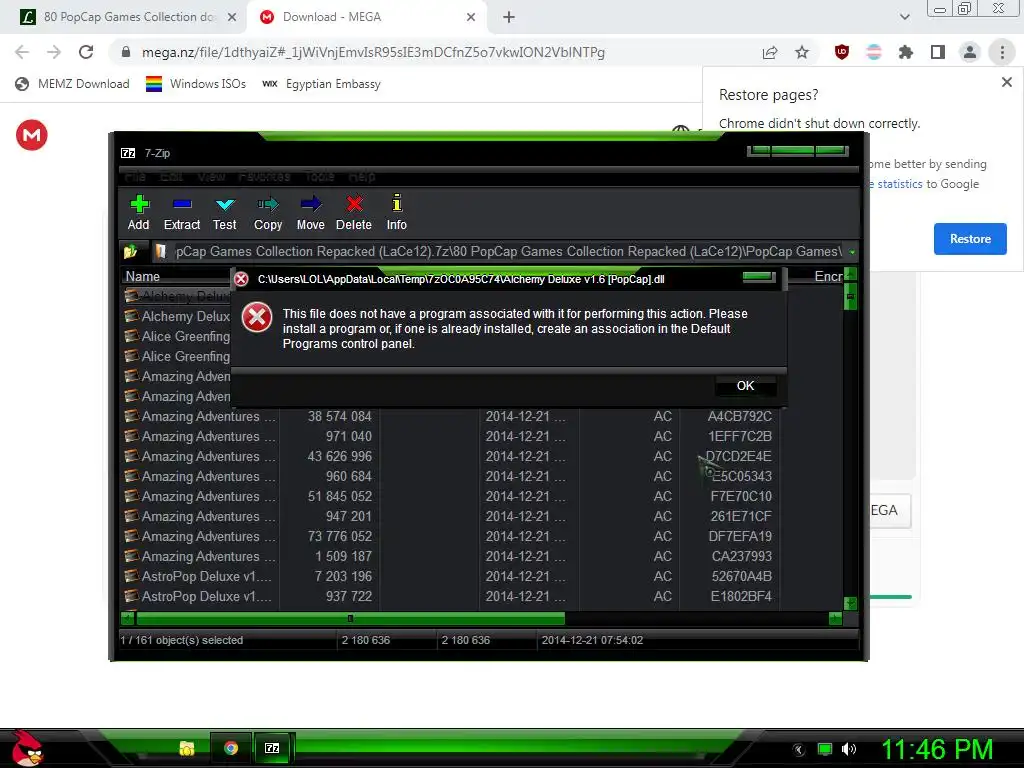Open the Help menu in 7-Zip

coord(361,176)
